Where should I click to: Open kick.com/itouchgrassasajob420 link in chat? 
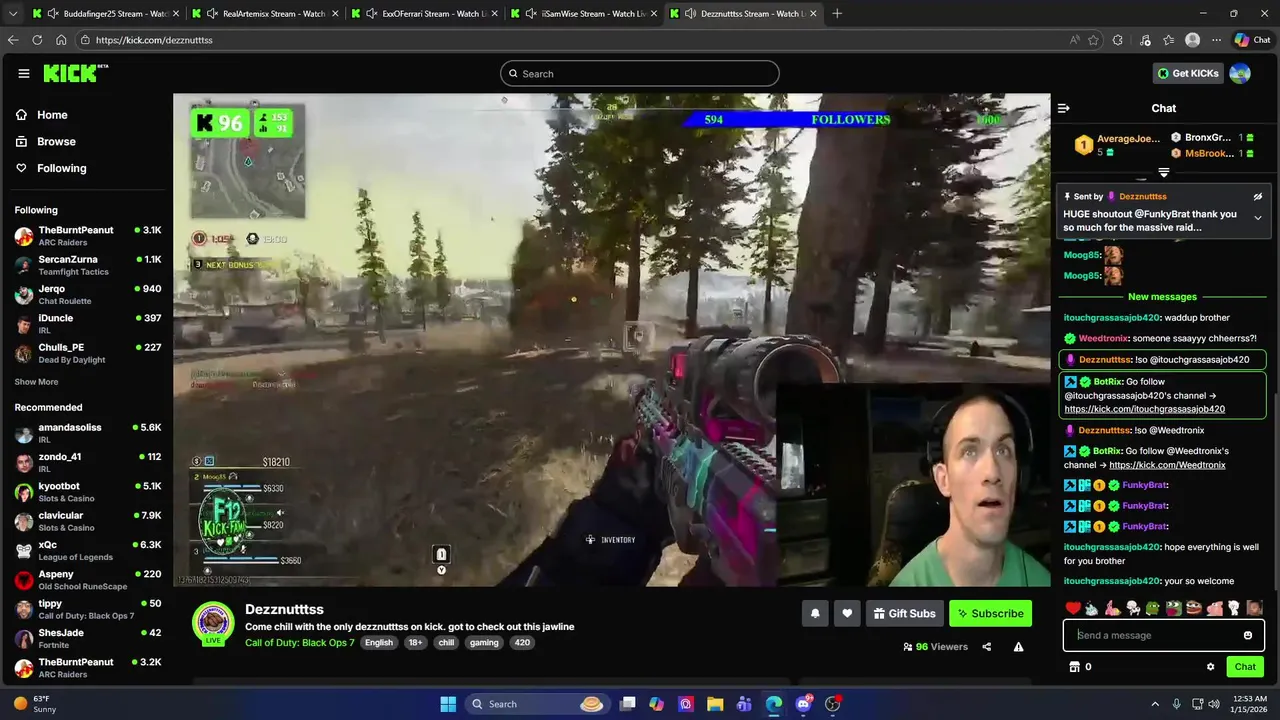(x=1144, y=409)
